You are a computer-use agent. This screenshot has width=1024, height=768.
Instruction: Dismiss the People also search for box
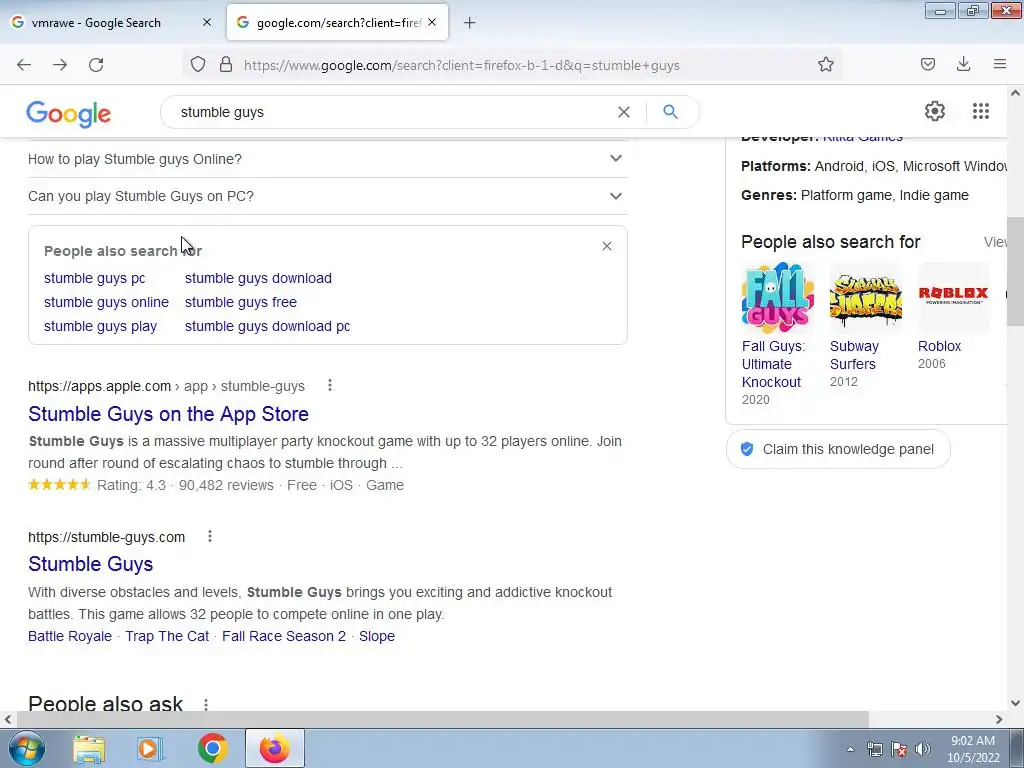click(607, 246)
